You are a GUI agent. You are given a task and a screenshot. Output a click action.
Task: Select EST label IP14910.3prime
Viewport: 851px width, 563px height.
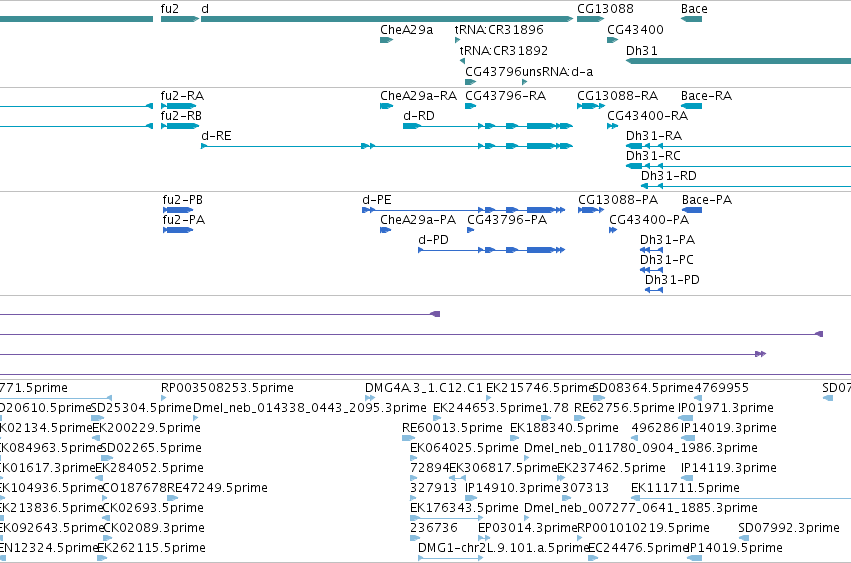(x=513, y=488)
